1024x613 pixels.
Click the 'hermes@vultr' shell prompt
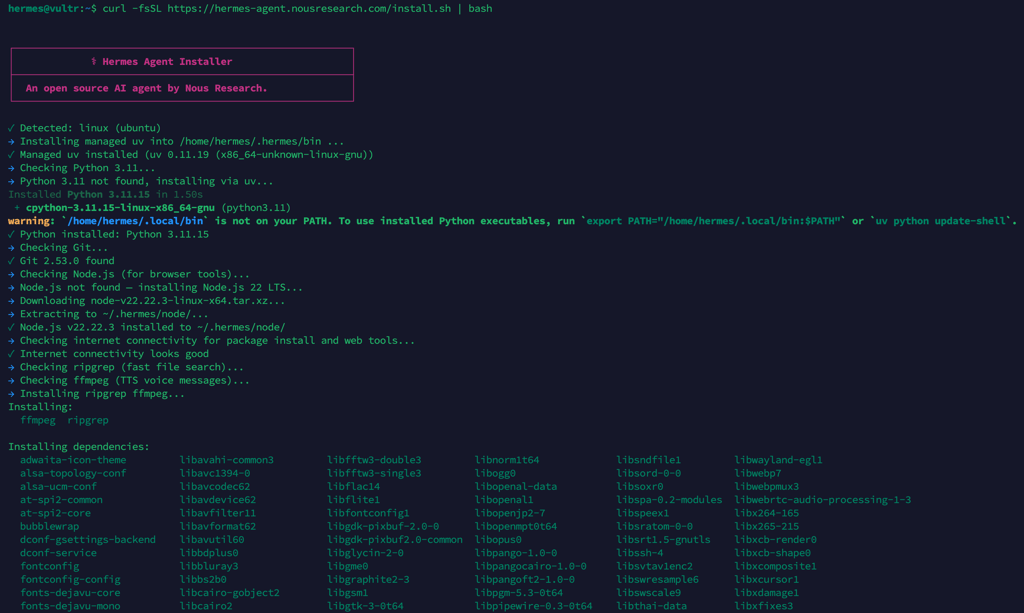pyautogui.click(x=43, y=8)
